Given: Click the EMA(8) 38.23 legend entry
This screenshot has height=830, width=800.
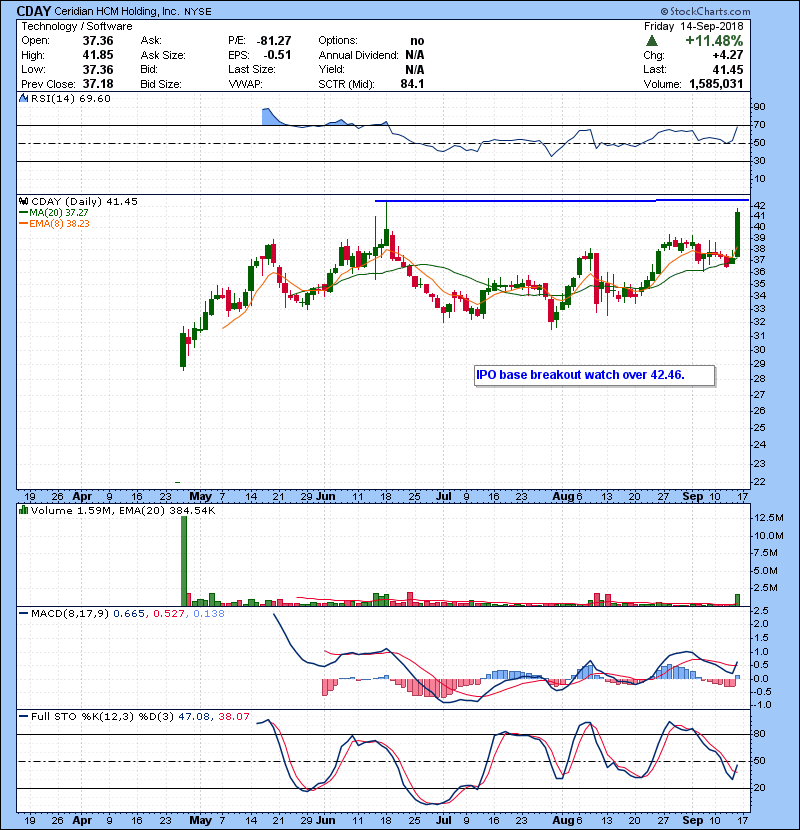Looking at the screenshot, I should click(55, 223).
